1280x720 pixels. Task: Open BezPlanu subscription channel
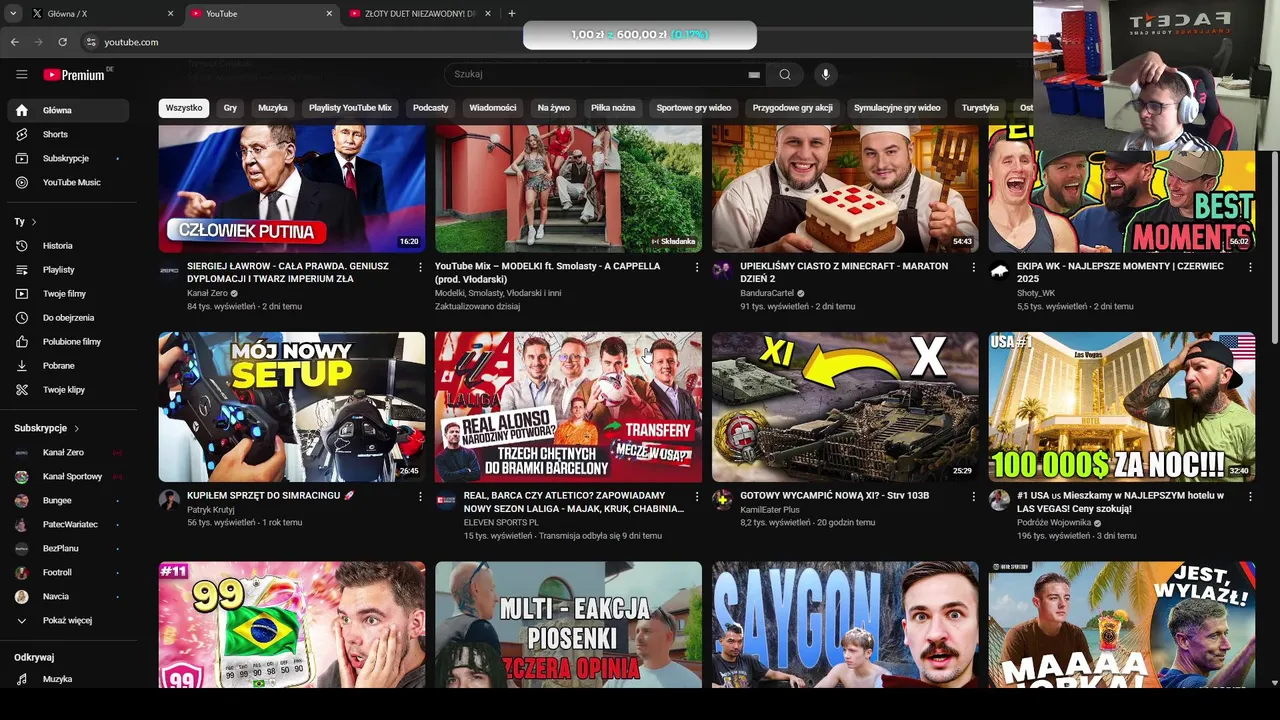coord(68,548)
